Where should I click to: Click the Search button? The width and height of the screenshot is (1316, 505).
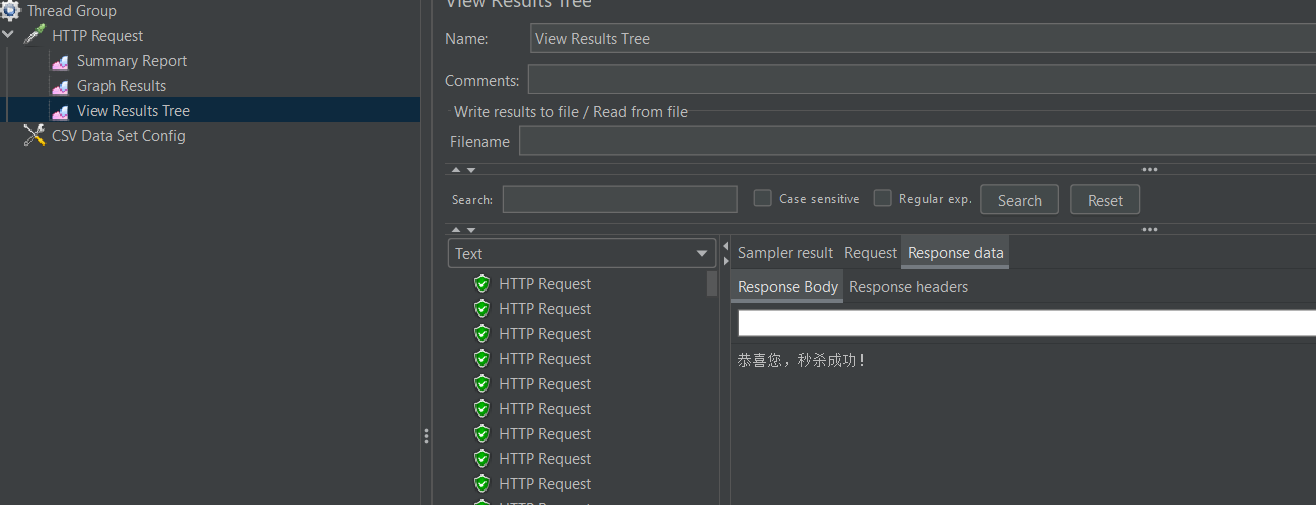click(x=1019, y=200)
